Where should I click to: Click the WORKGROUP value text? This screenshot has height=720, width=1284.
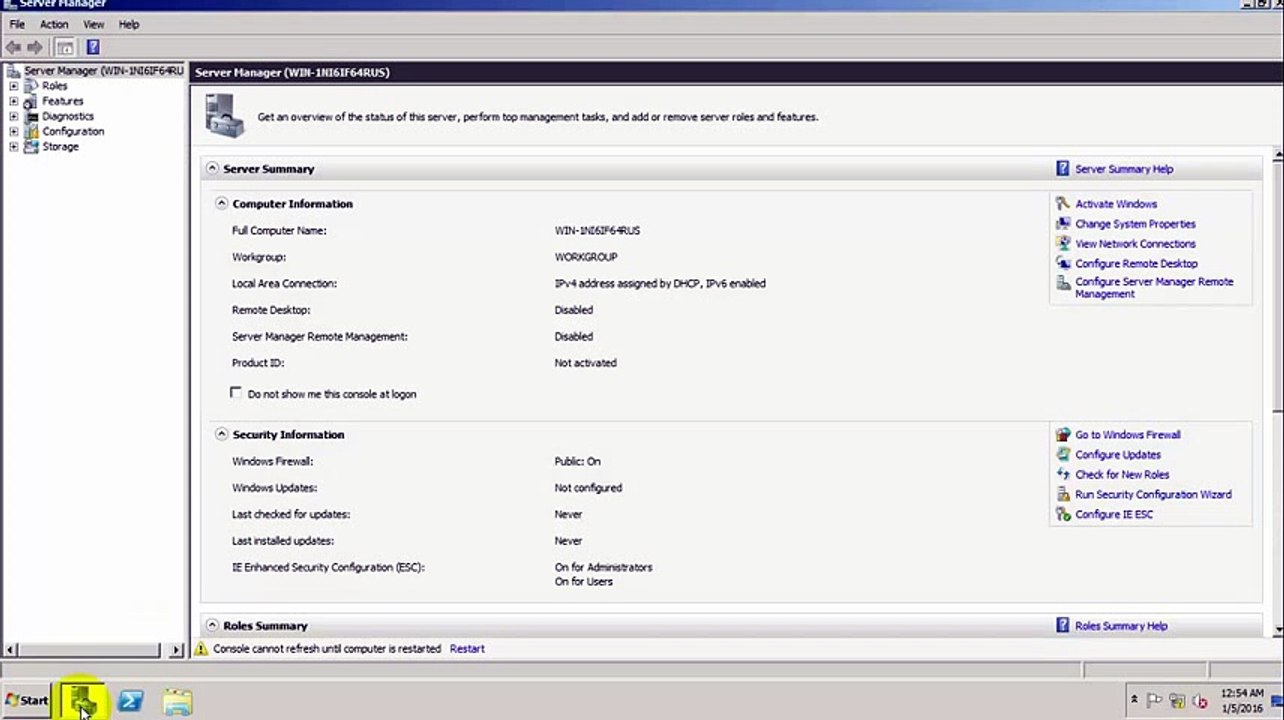pyautogui.click(x=586, y=257)
